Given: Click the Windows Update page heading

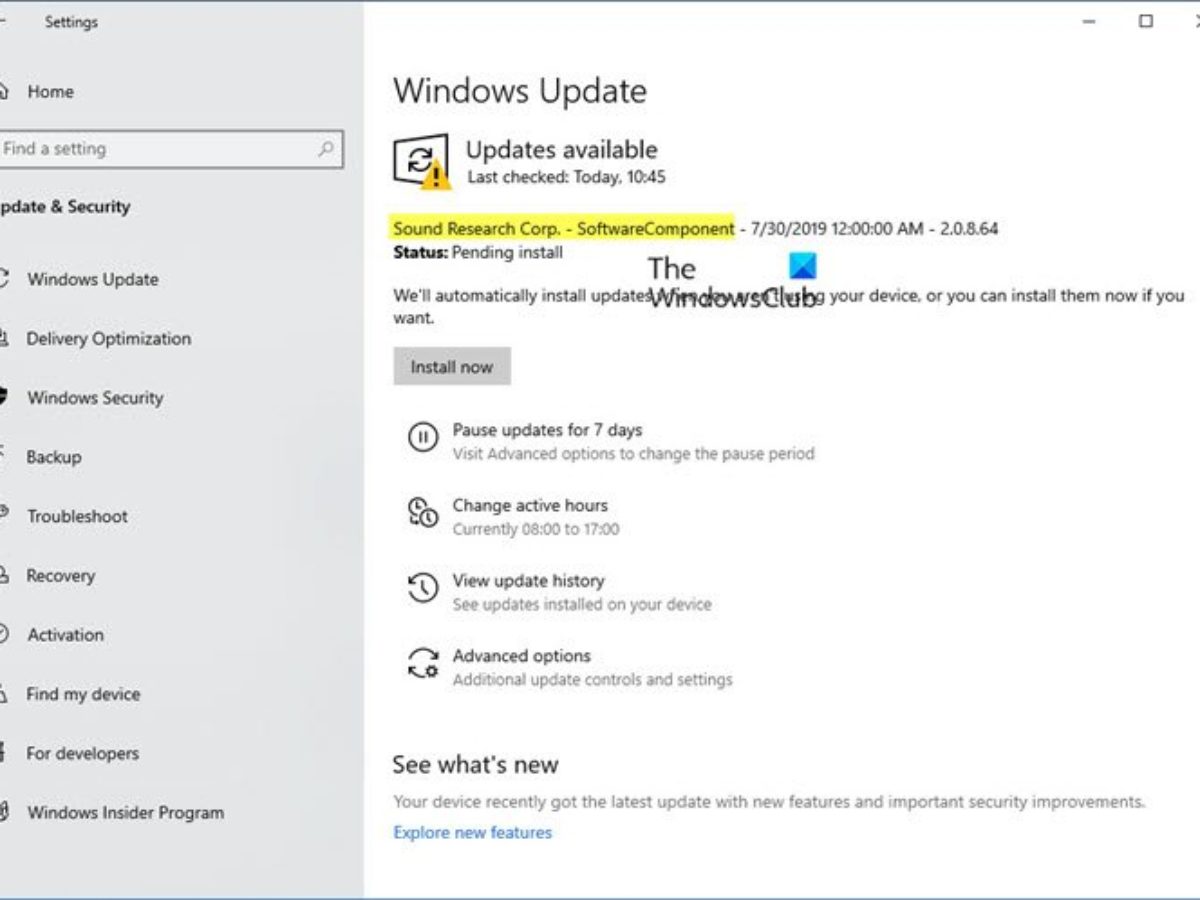Looking at the screenshot, I should pos(520,91).
